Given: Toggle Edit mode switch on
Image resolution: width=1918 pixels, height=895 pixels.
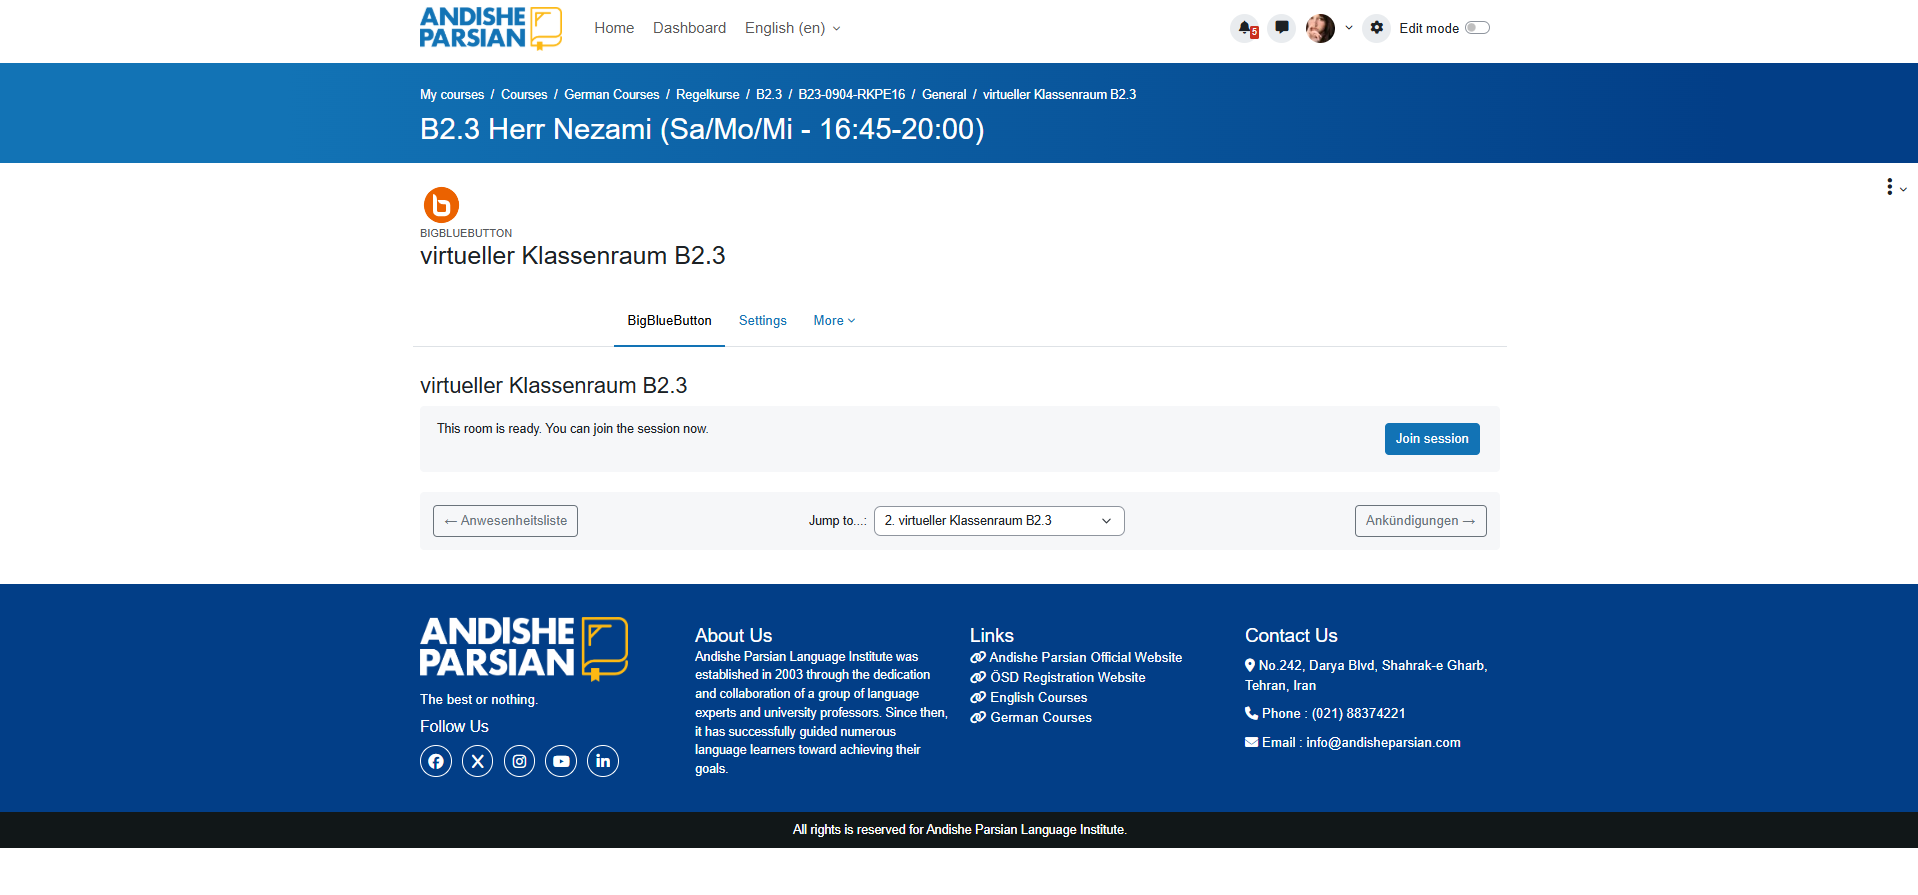Looking at the screenshot, I should click(x=1477, y=28).
